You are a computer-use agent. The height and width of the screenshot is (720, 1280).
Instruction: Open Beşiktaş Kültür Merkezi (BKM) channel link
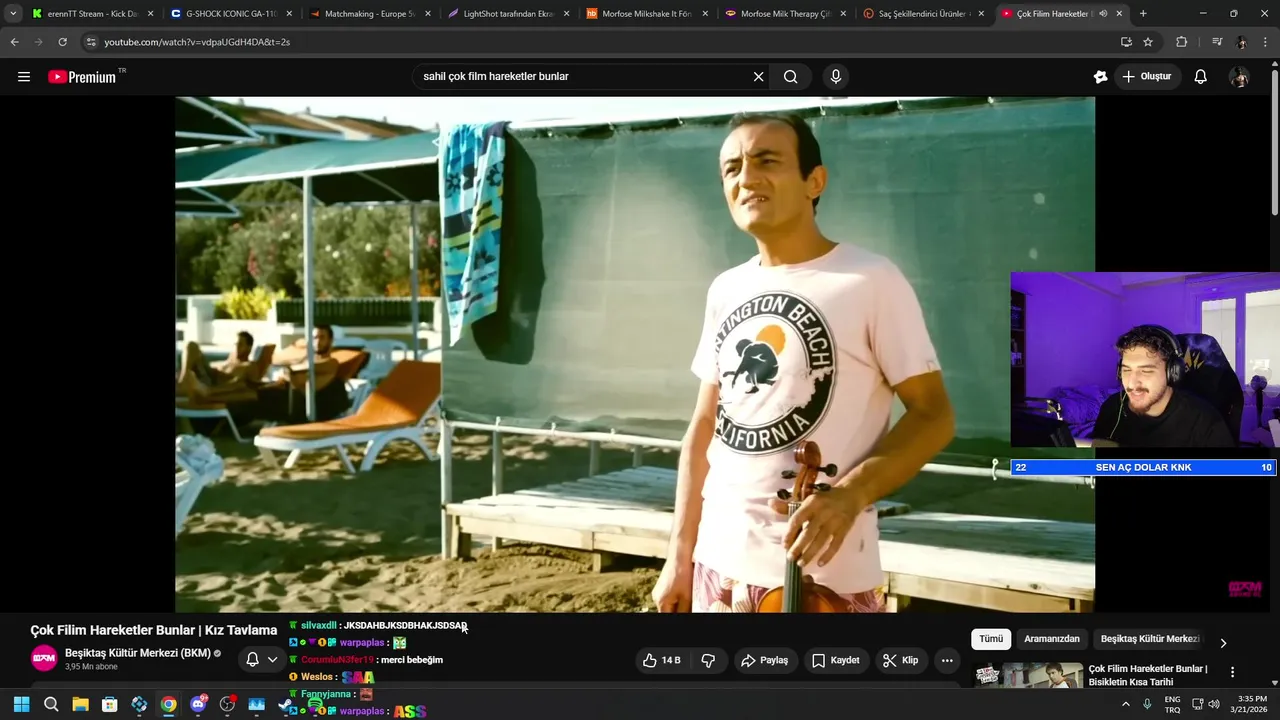(138, 653)
